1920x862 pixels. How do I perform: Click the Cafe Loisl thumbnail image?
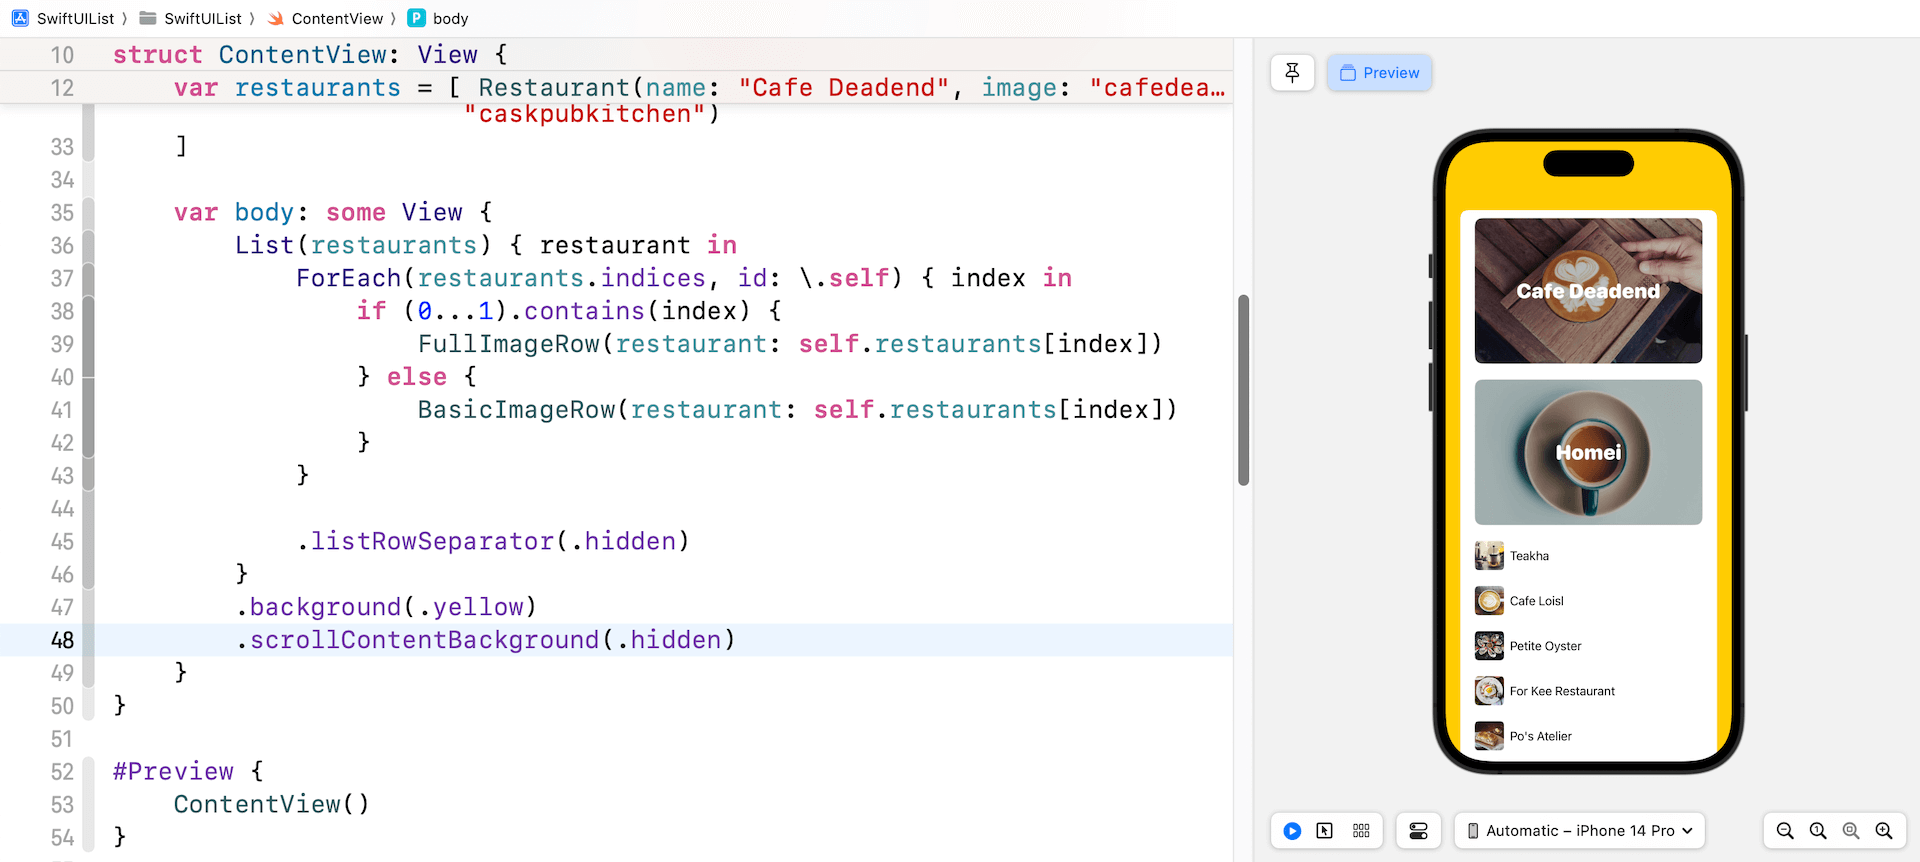[1489, 601]
